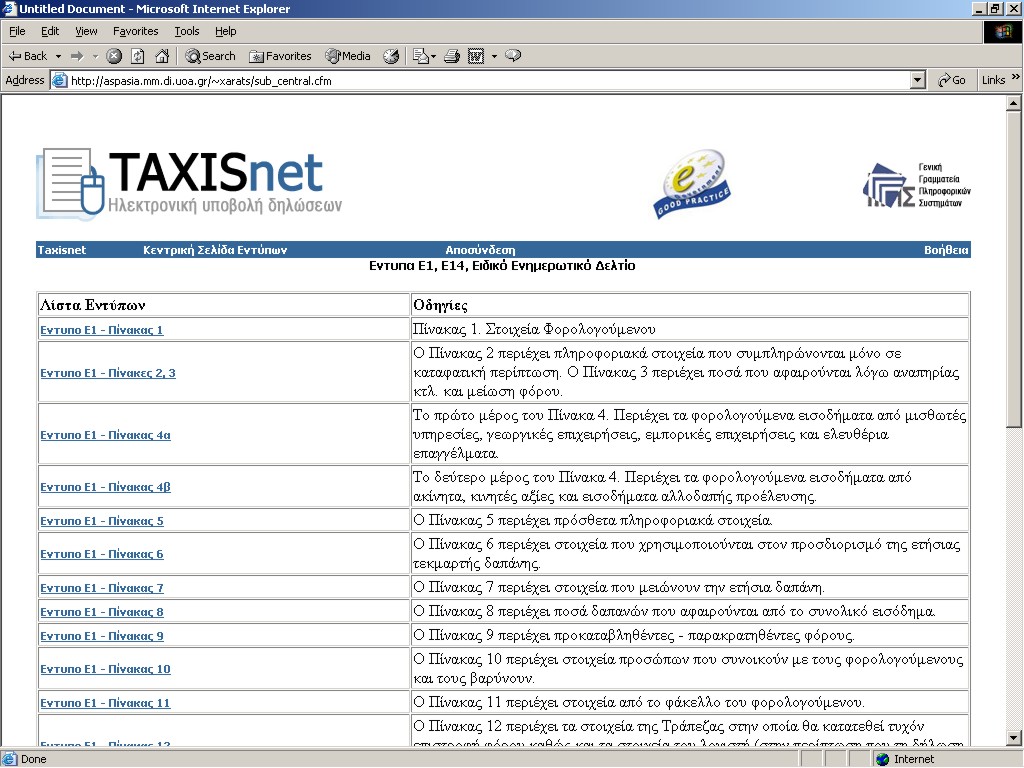Expand the Edit icon dropdown arrow

[x=494, y=56]
